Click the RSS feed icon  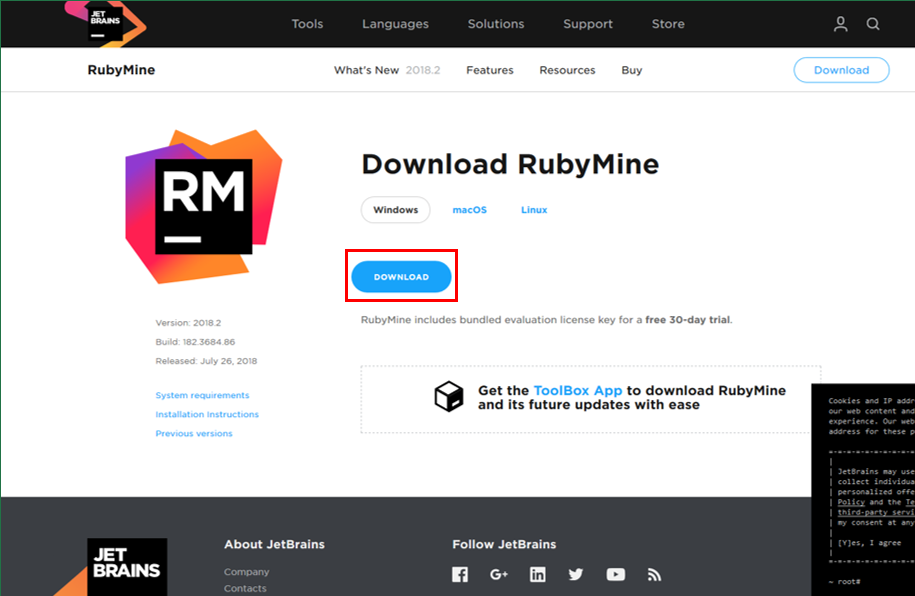pyautogui.click(x=654, y=575)
